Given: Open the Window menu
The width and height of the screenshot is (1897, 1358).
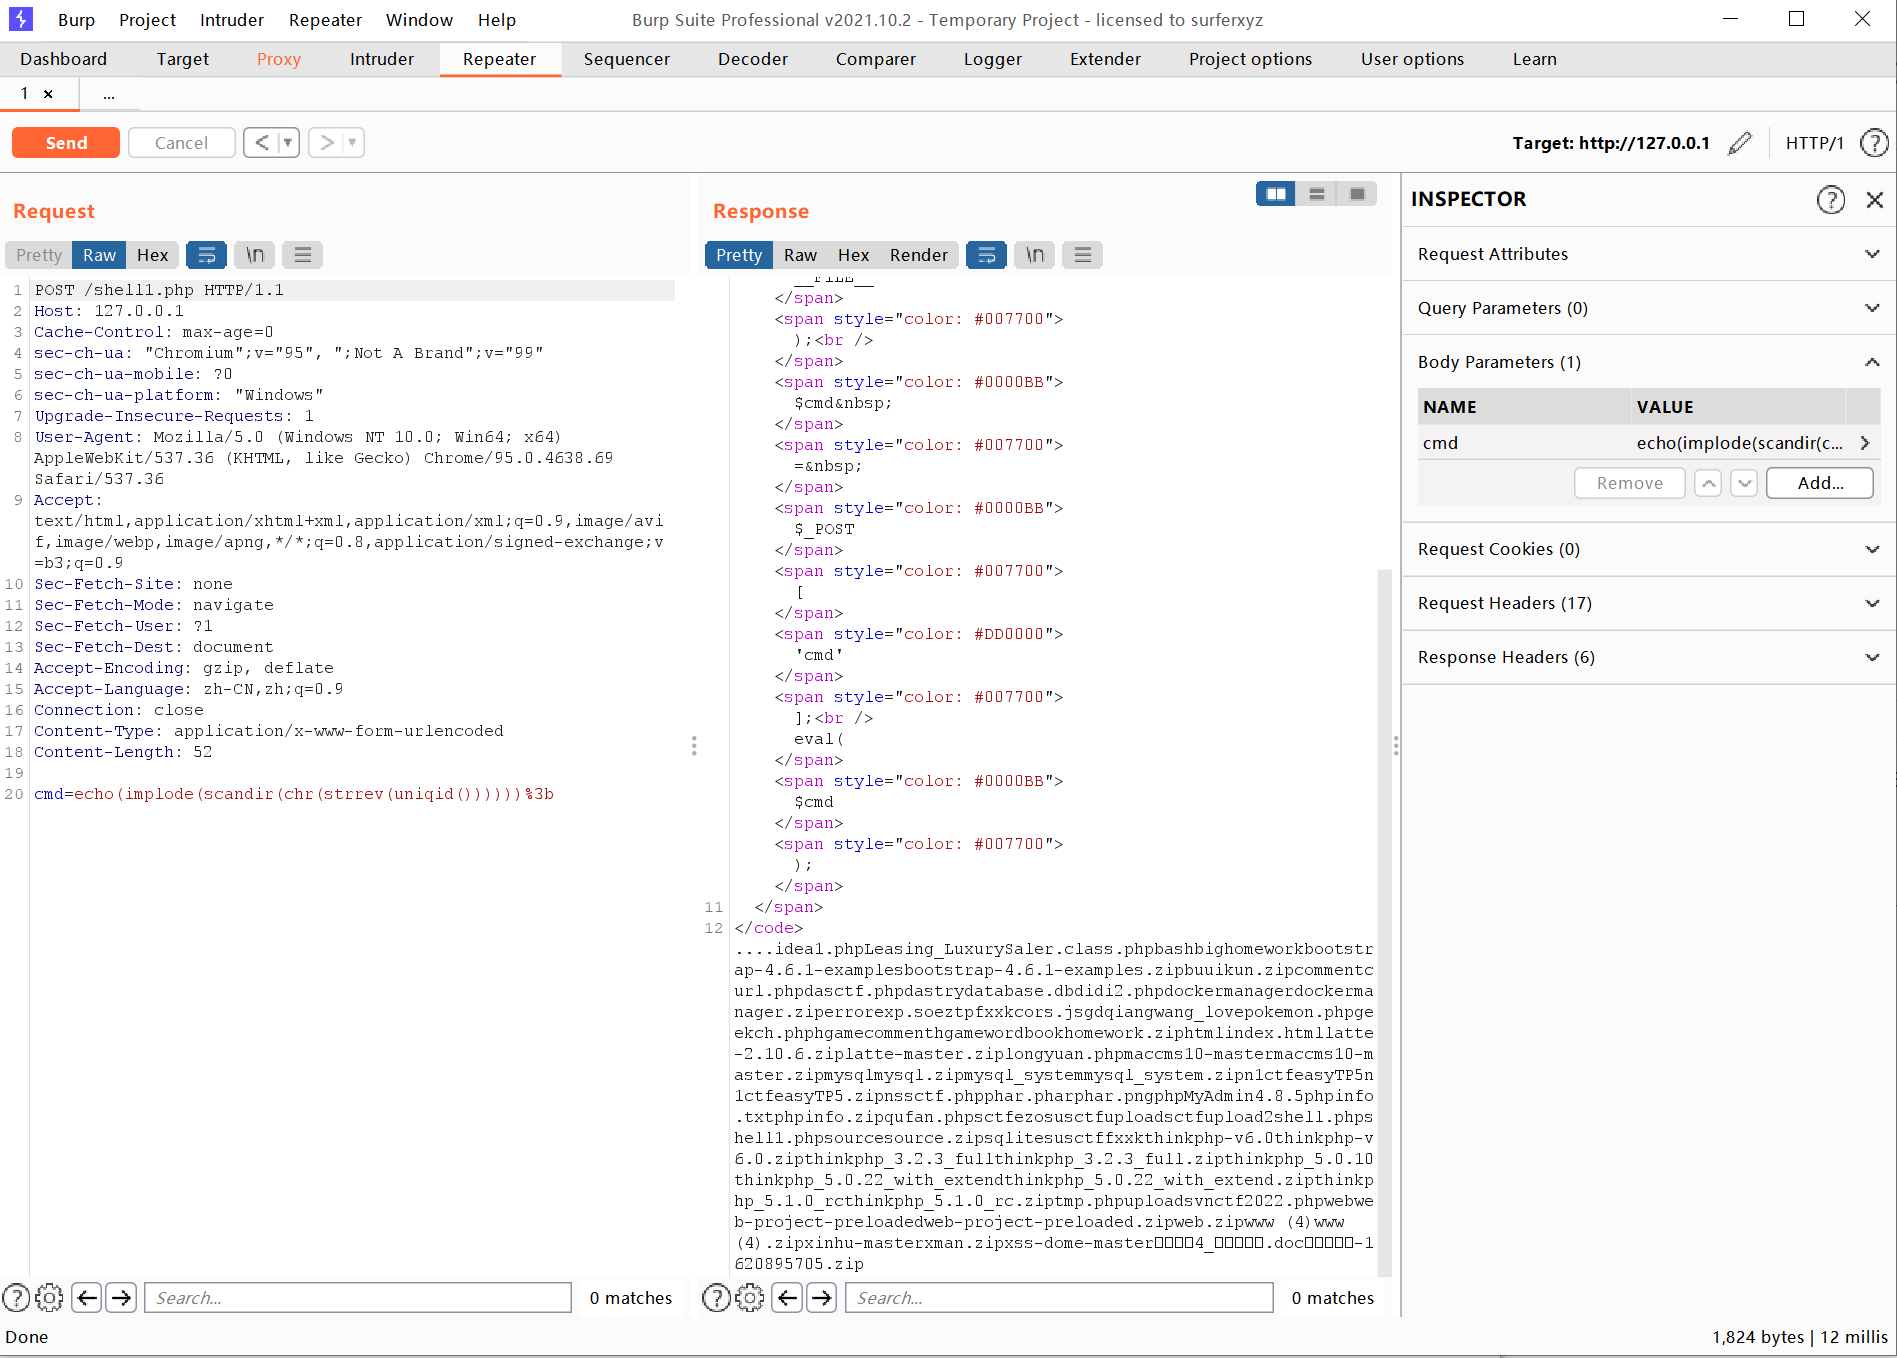Looking at the screenshot, I should (x=419, y=20).
